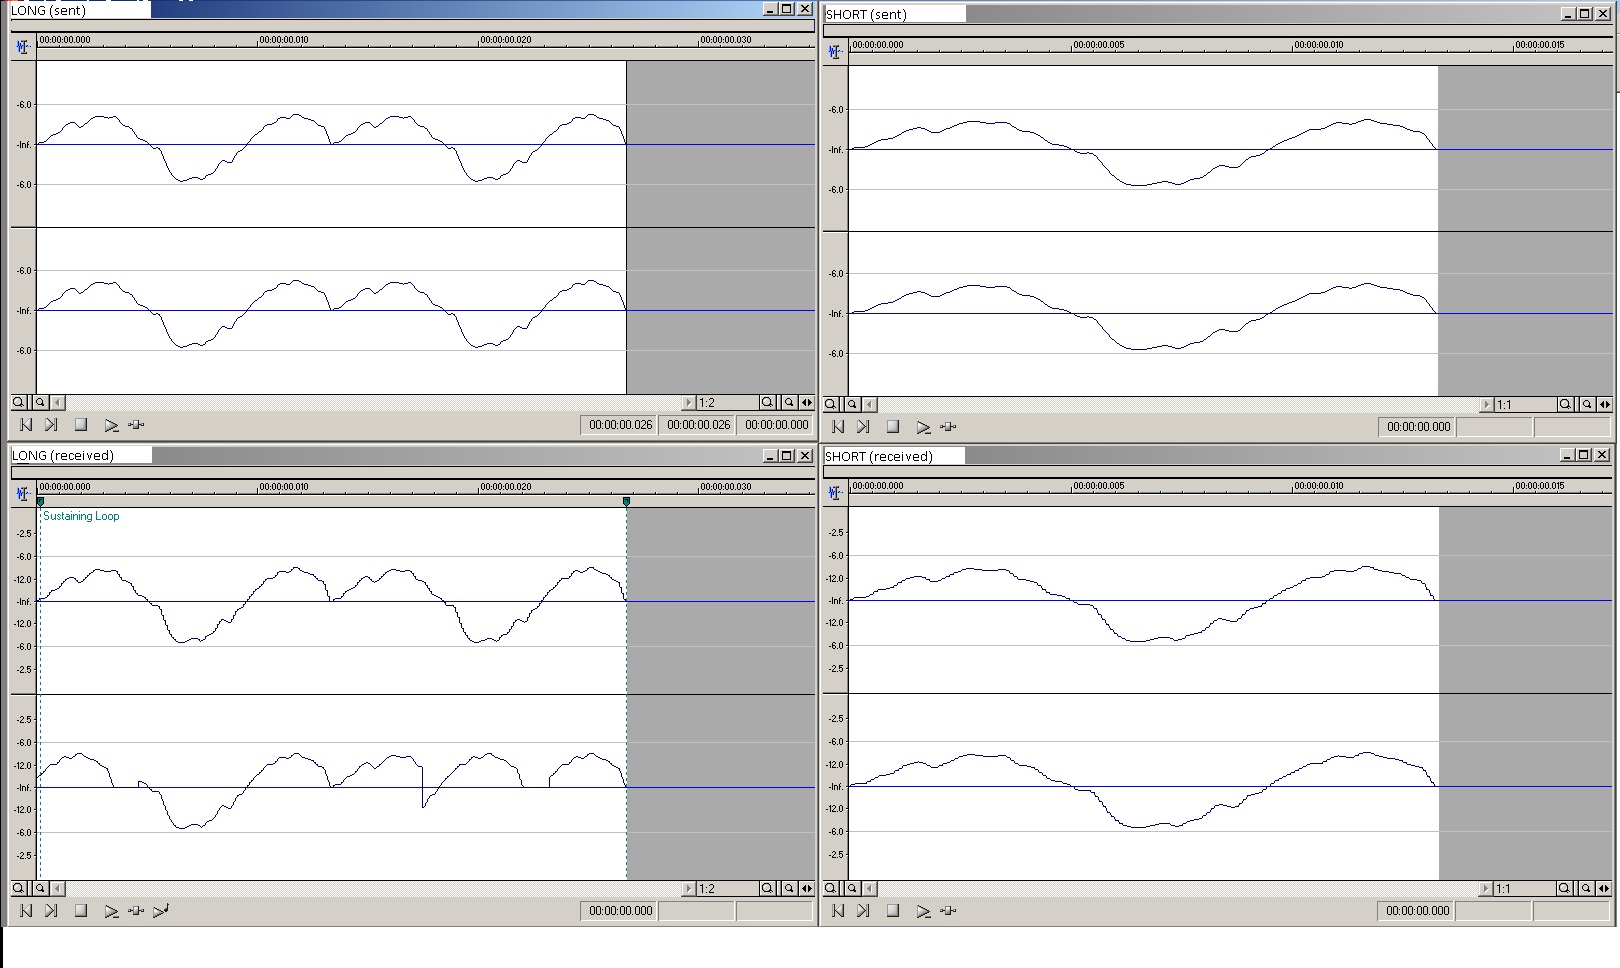Click time zoom-in magnifier in SHORT (received)
The image size is (1620, 968).
[x=1565, y=888]
